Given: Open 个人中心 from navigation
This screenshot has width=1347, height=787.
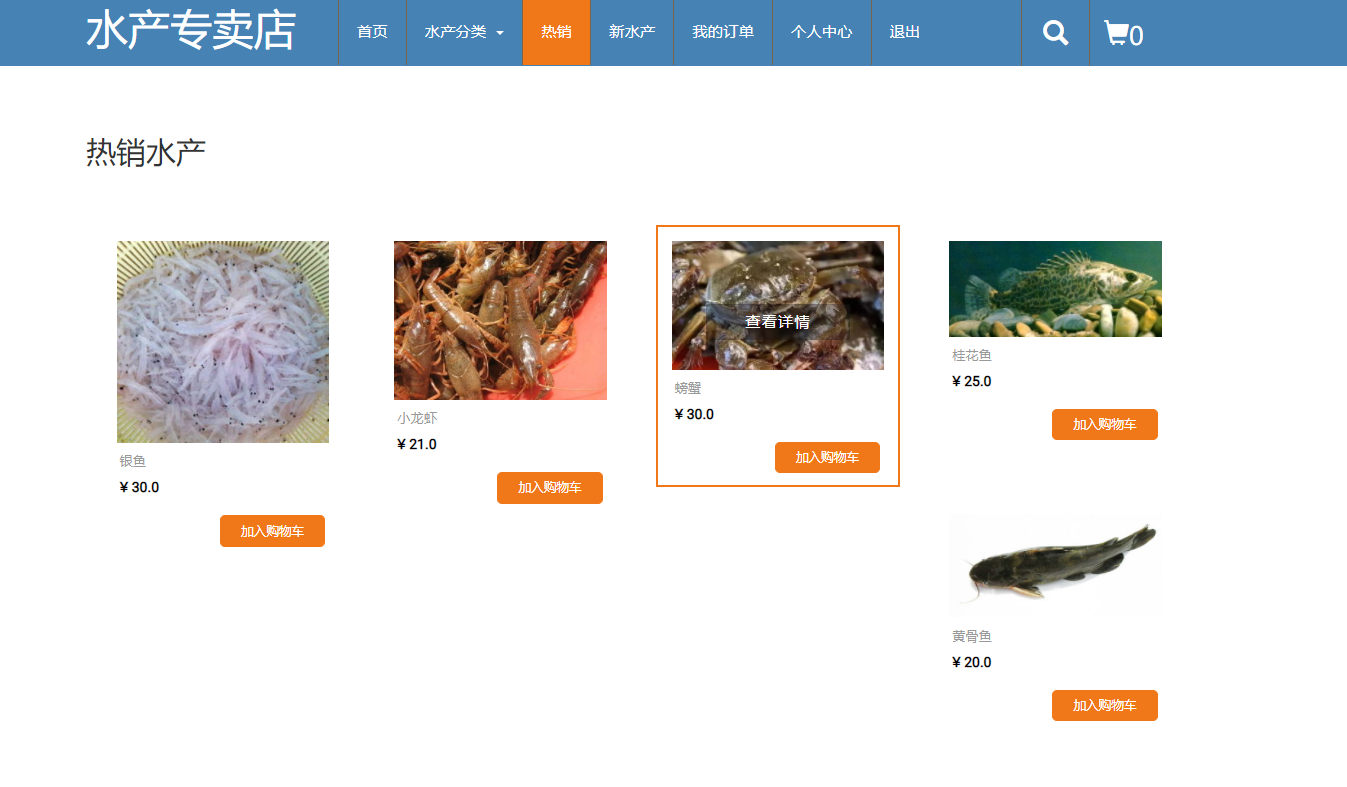Looking at the screenshot, I should (x=821, y=33).
